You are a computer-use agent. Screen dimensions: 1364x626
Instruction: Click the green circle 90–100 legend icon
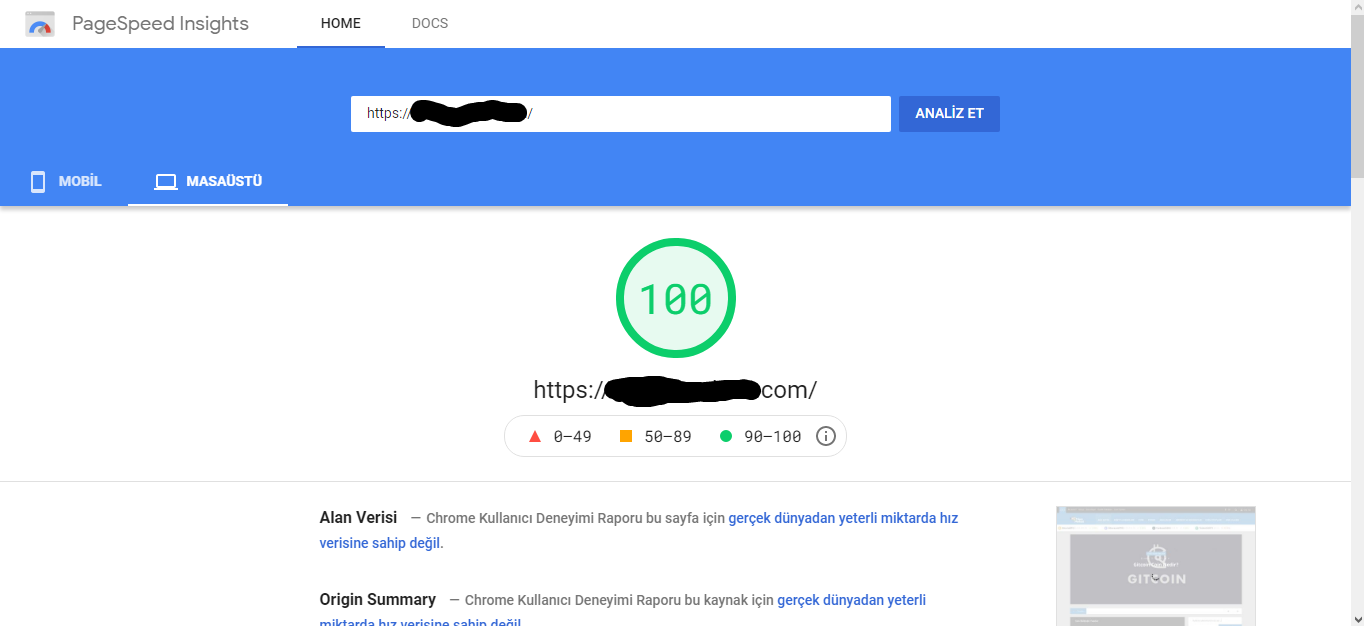coord(726,436)
